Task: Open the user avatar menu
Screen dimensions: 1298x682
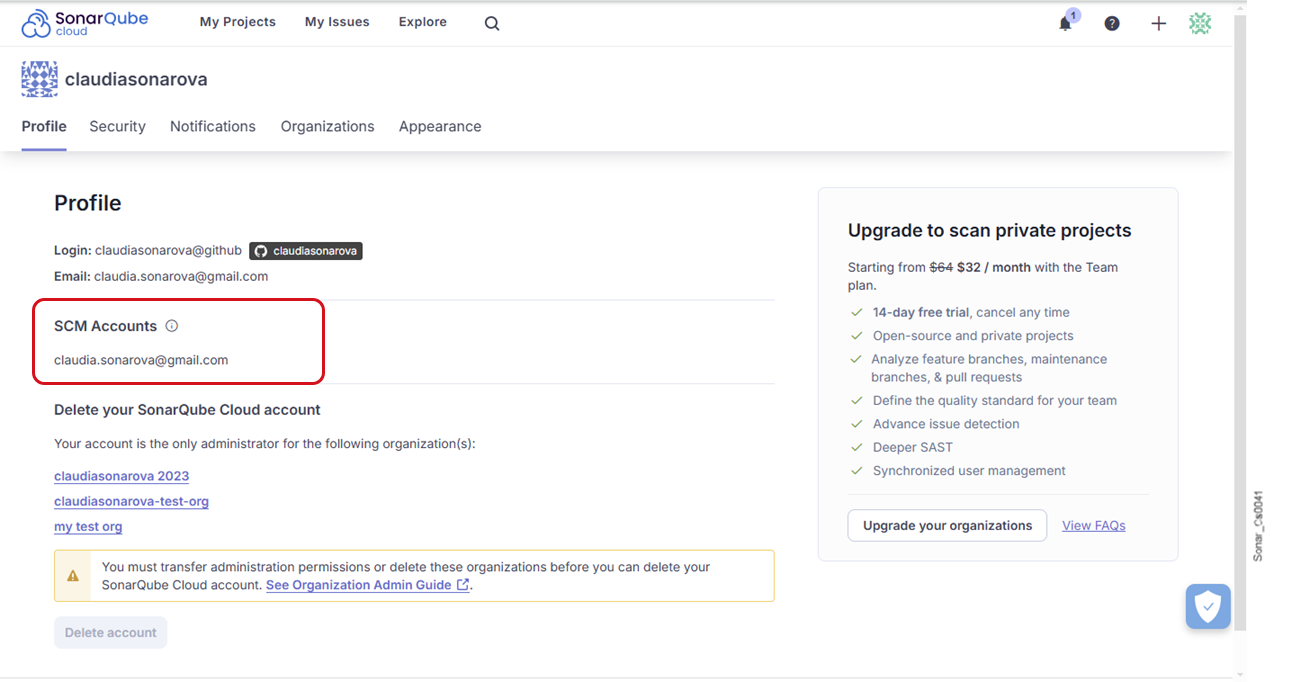Action: [1200, 23]
